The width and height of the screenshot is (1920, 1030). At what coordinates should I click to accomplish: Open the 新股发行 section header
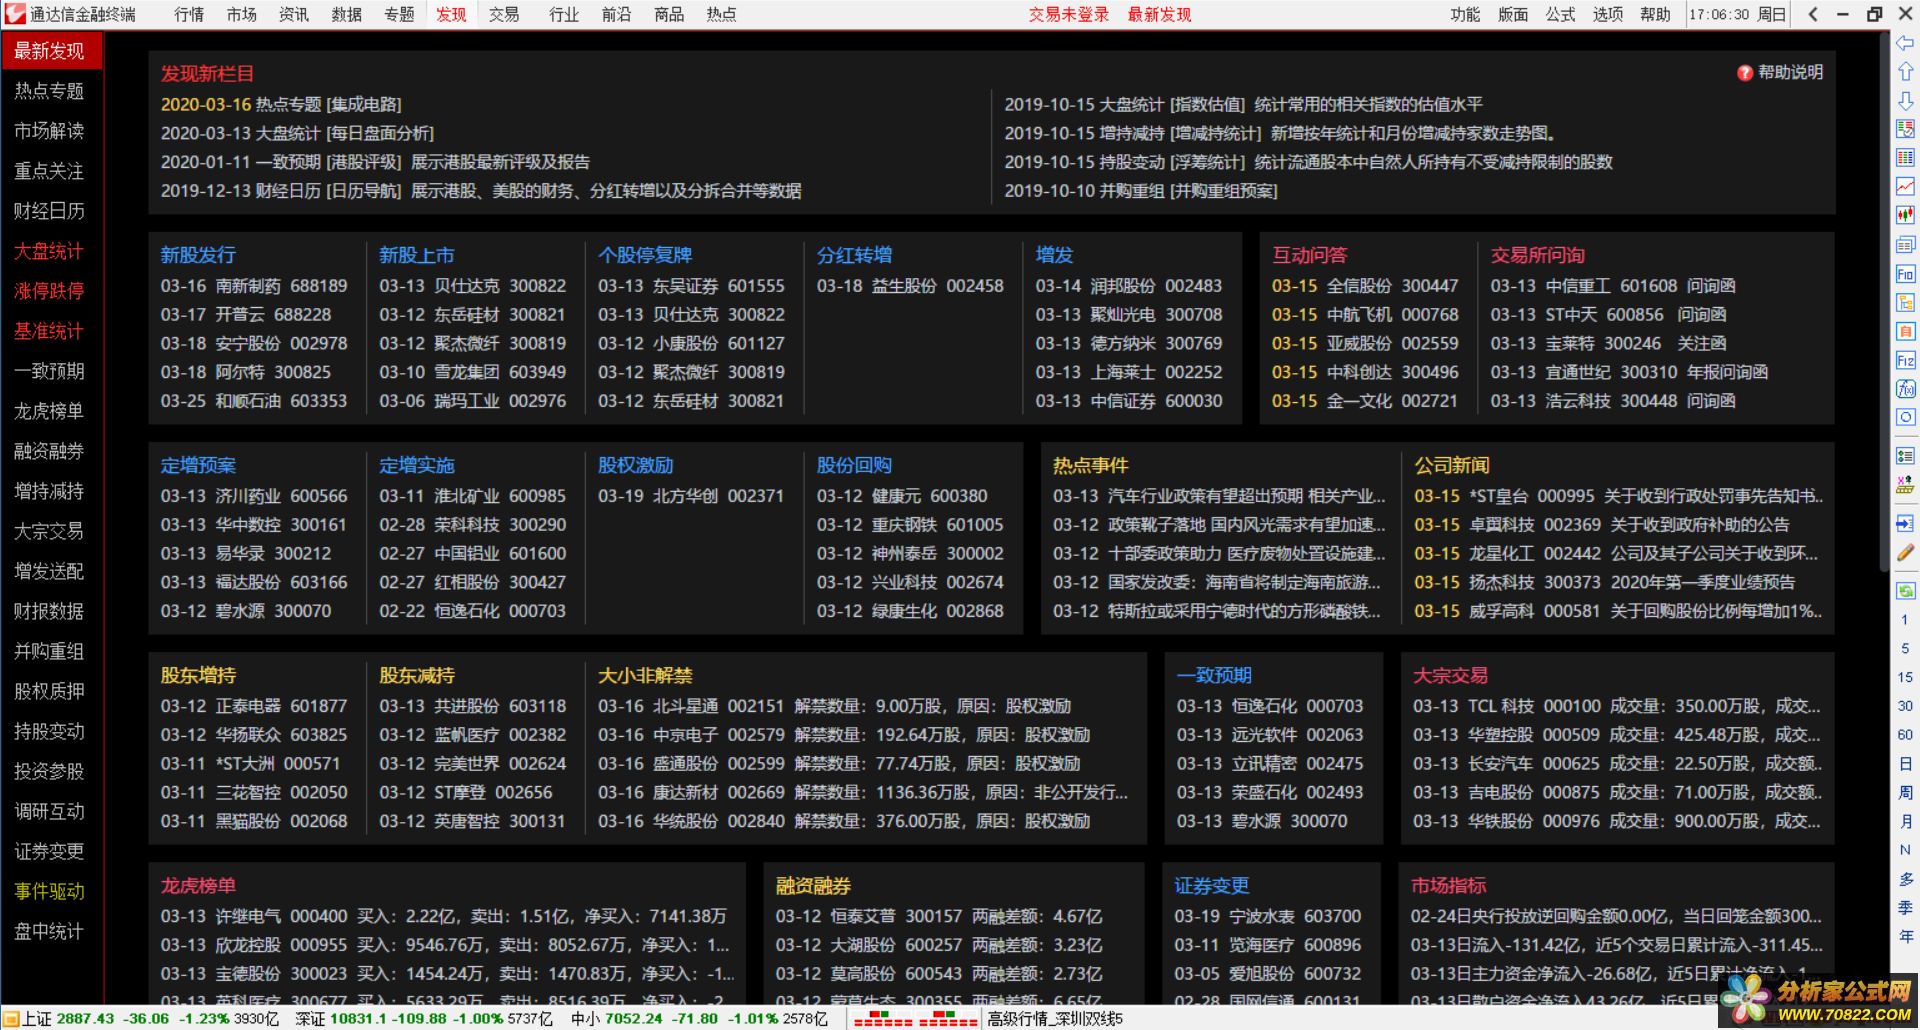pos(198,255)
